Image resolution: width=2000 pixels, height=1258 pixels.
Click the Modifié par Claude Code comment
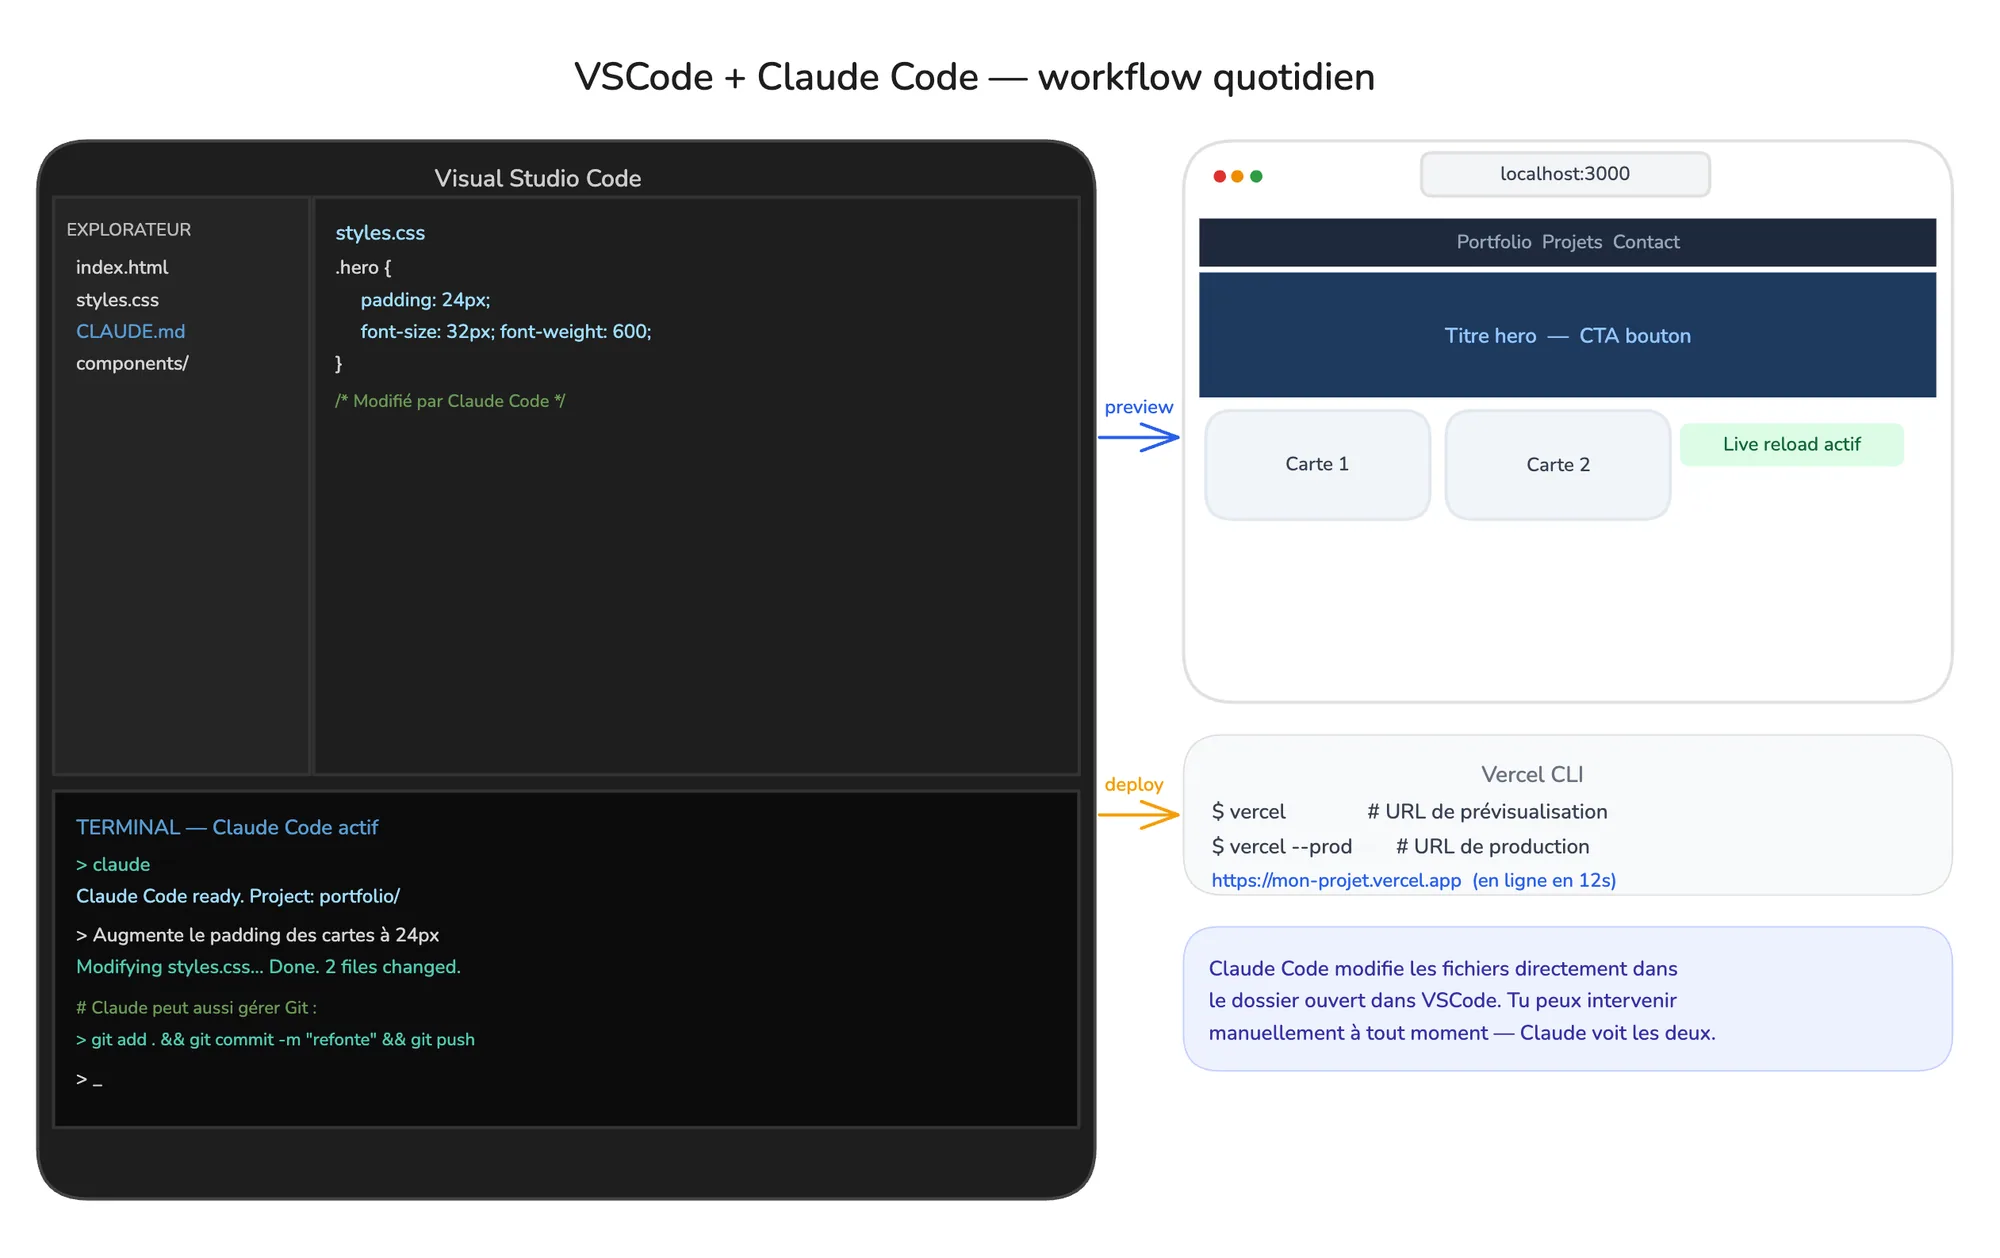[x=450, y=400]
